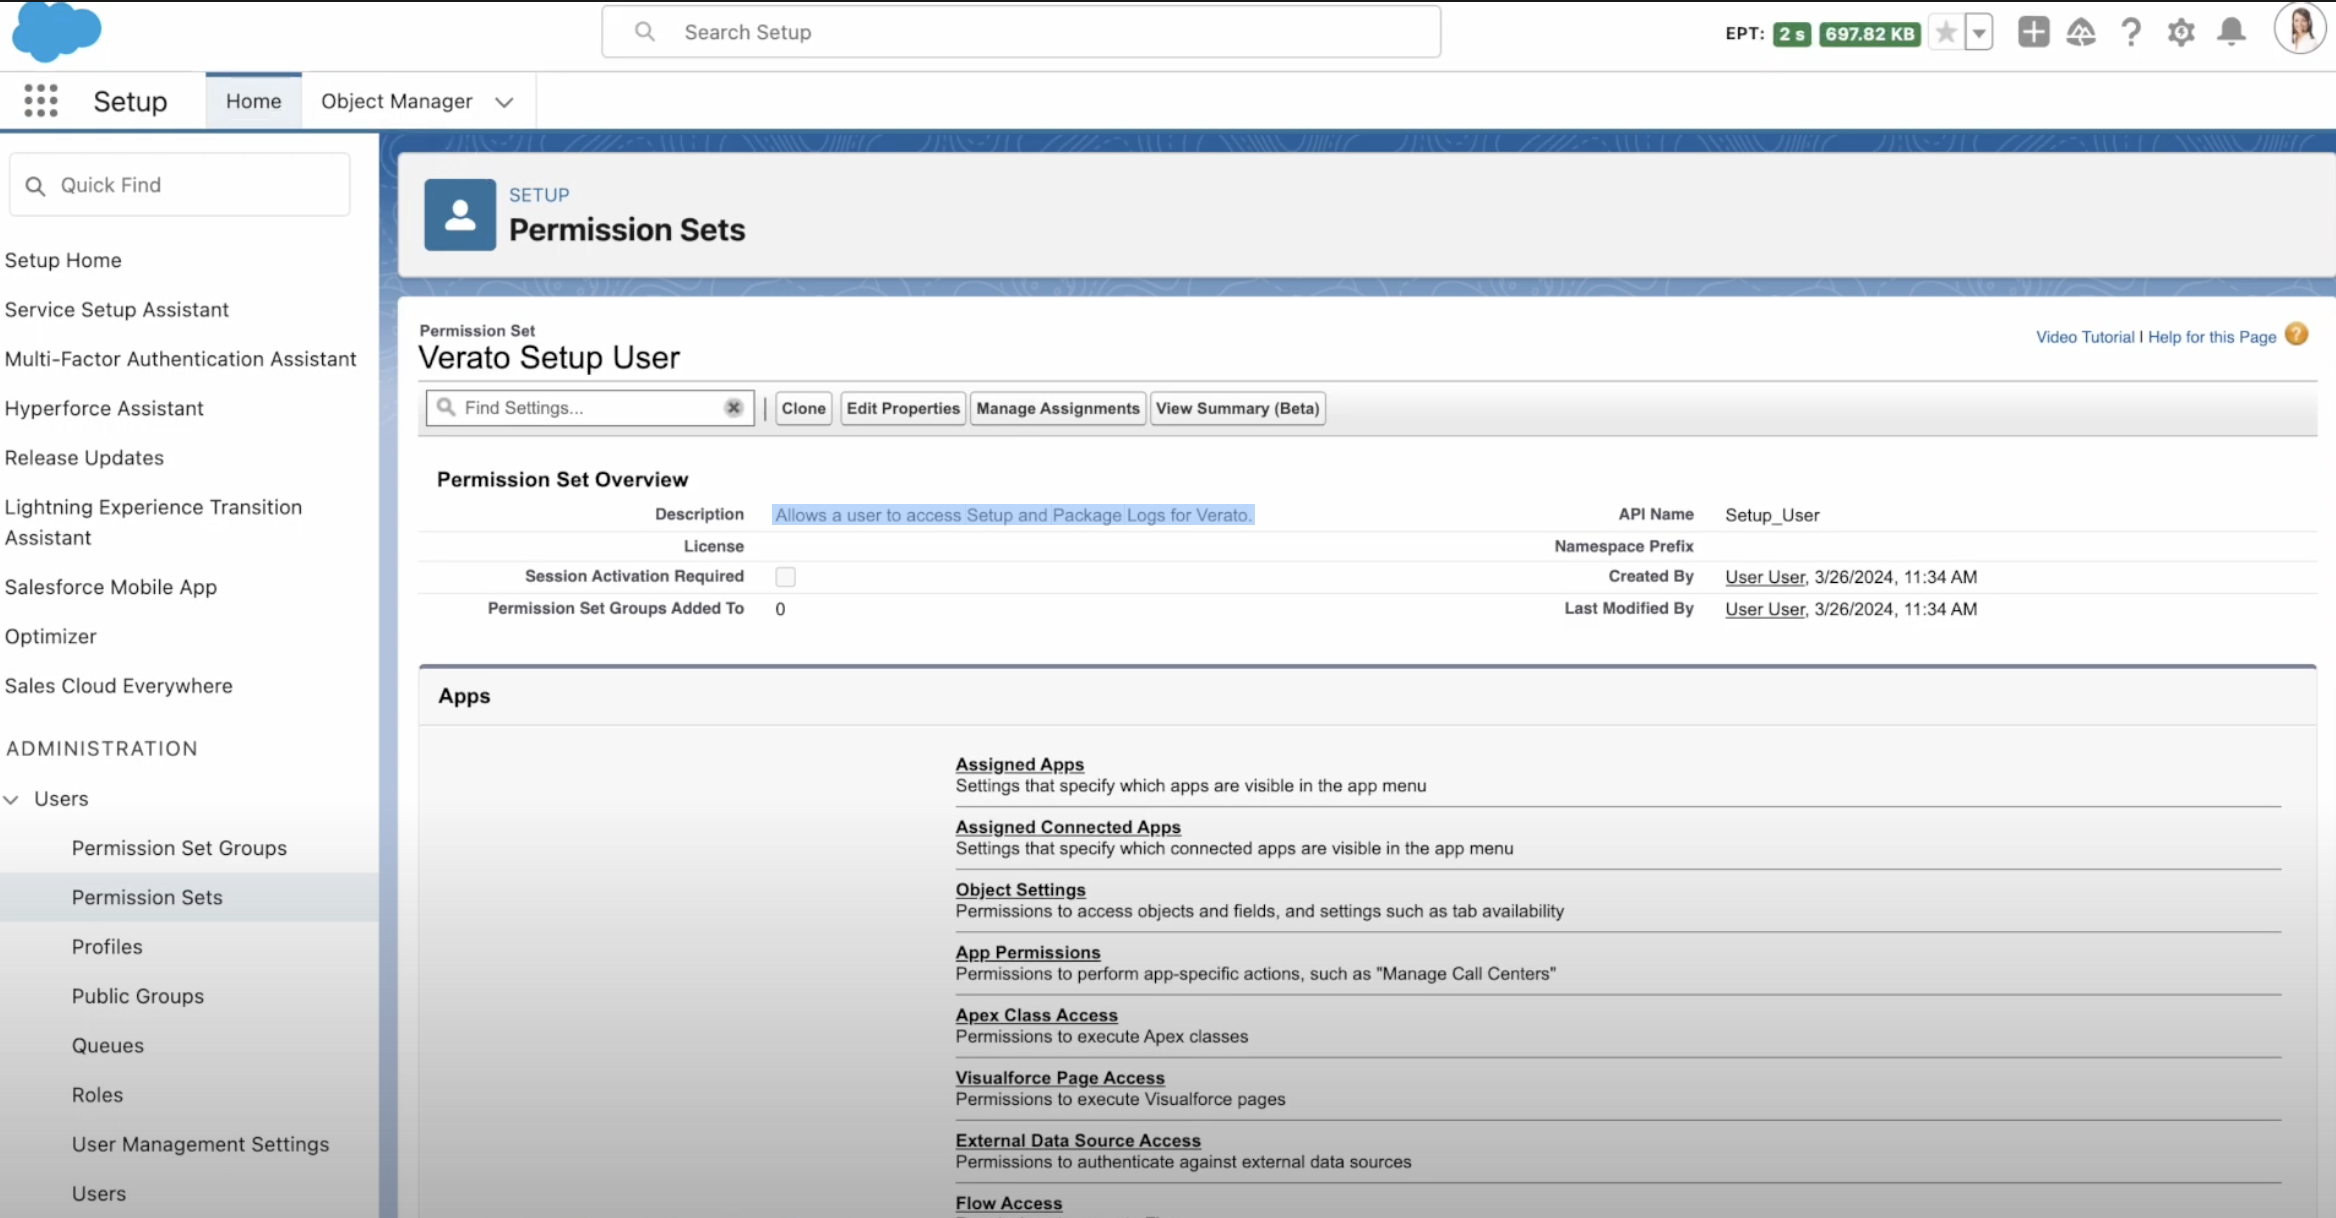Open Profiles in sidebar
This screenshot has width=2336, height=1218.
[x=107, y=947]
